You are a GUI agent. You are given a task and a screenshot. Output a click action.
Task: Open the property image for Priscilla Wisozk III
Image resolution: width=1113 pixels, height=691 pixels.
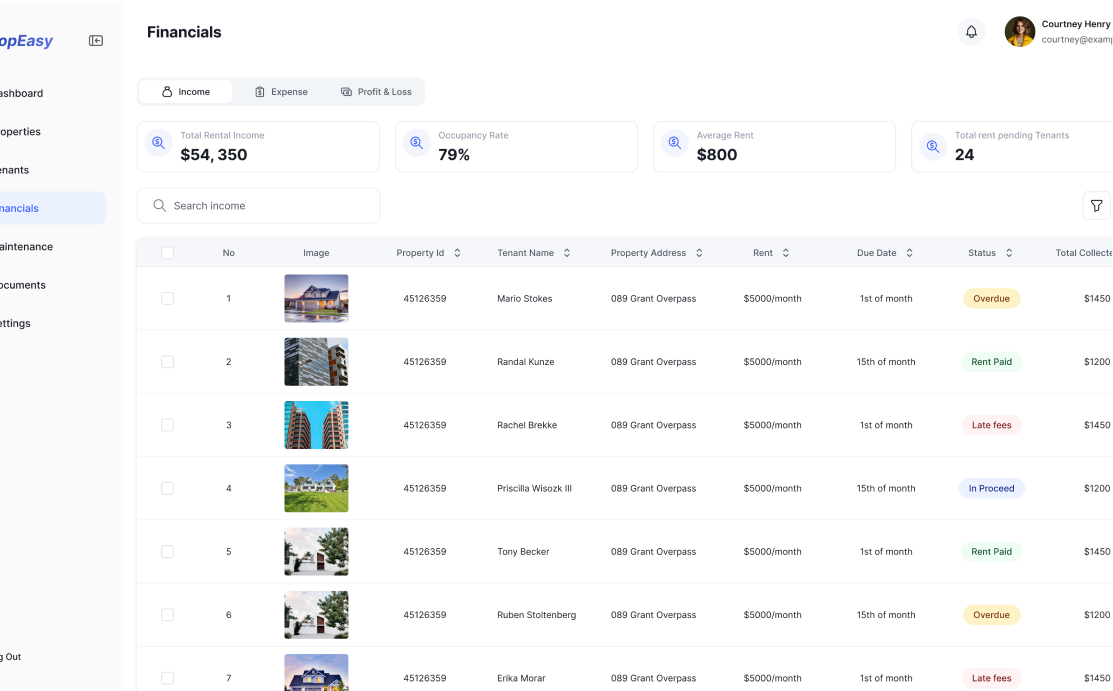tap(316, 488)
